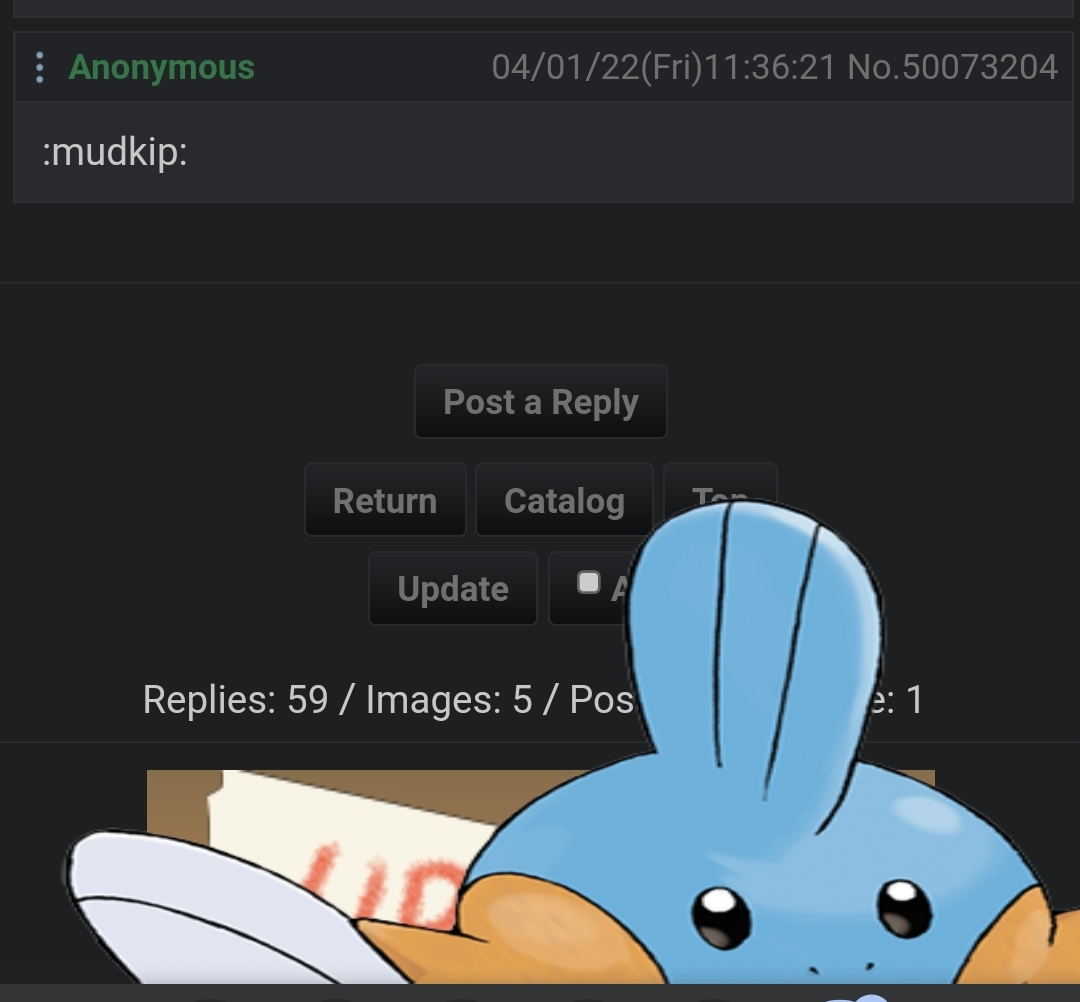Tick the auto-update checkbox
The height and width of the screenshot is (1002, 1080).
(588, 583)
